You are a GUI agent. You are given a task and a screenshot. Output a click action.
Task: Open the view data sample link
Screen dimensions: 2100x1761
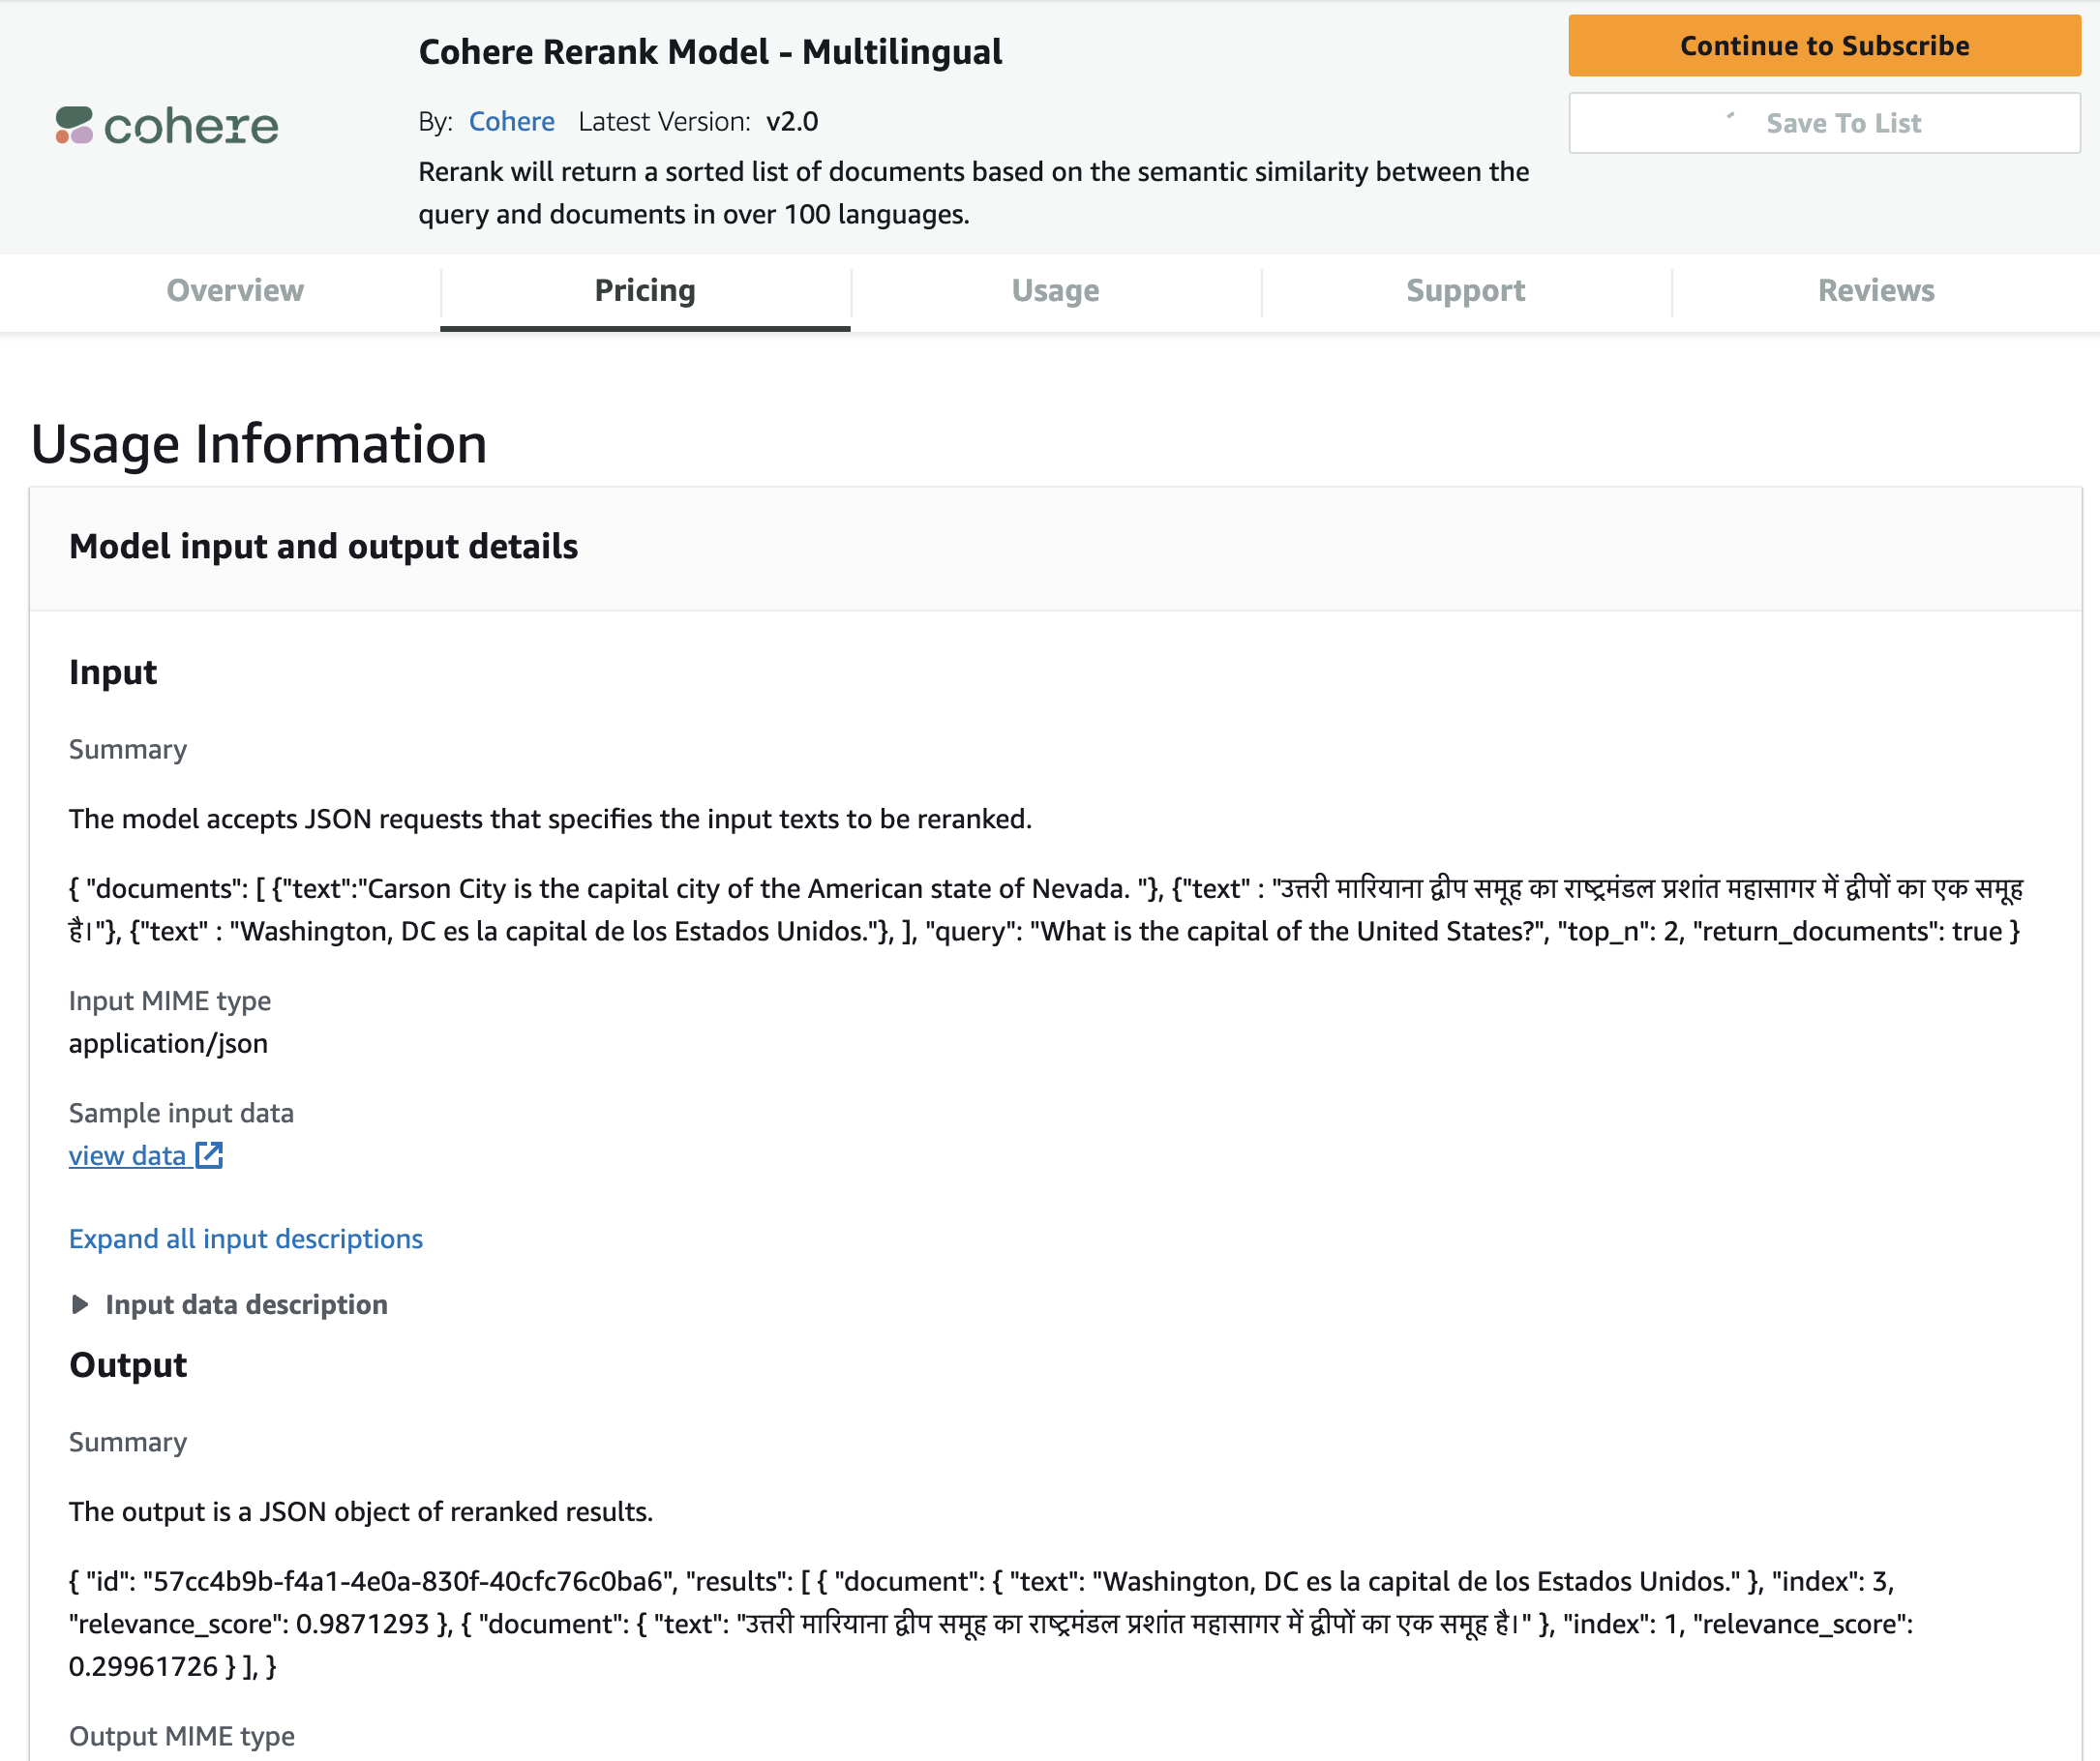[127, 1155]
